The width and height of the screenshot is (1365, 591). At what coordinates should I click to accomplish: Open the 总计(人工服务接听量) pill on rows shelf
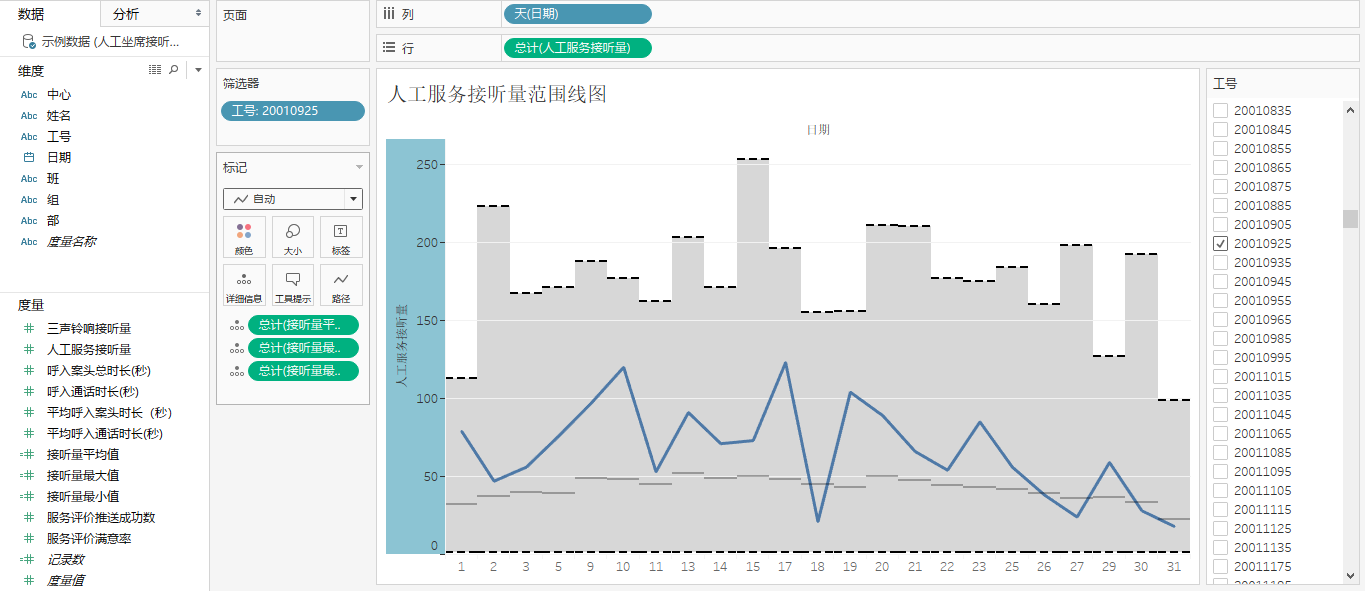pos(577,47)
